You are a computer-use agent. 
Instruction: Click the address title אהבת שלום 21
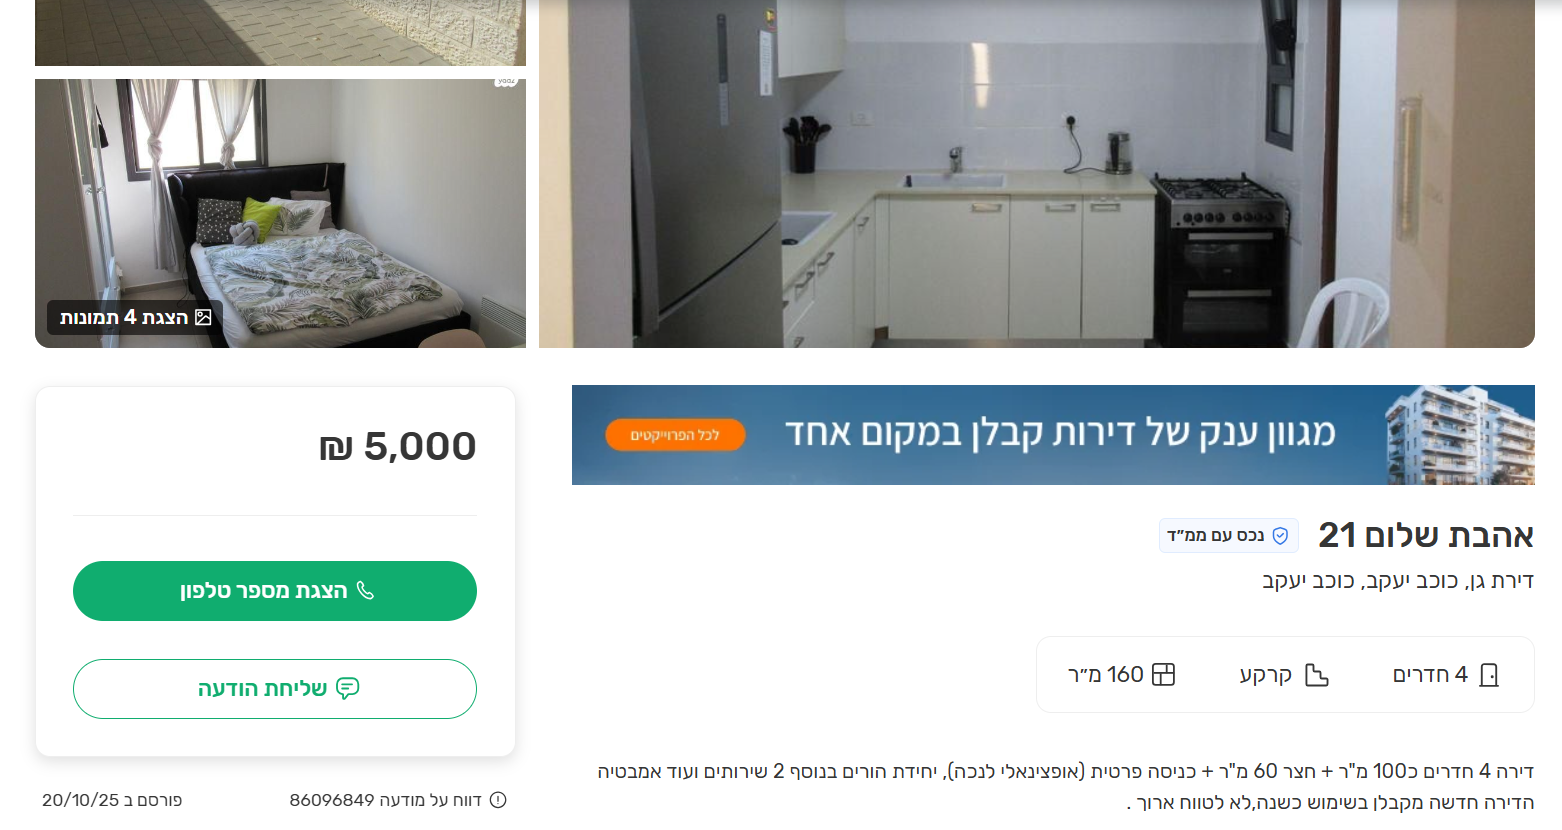[1426, 536]
